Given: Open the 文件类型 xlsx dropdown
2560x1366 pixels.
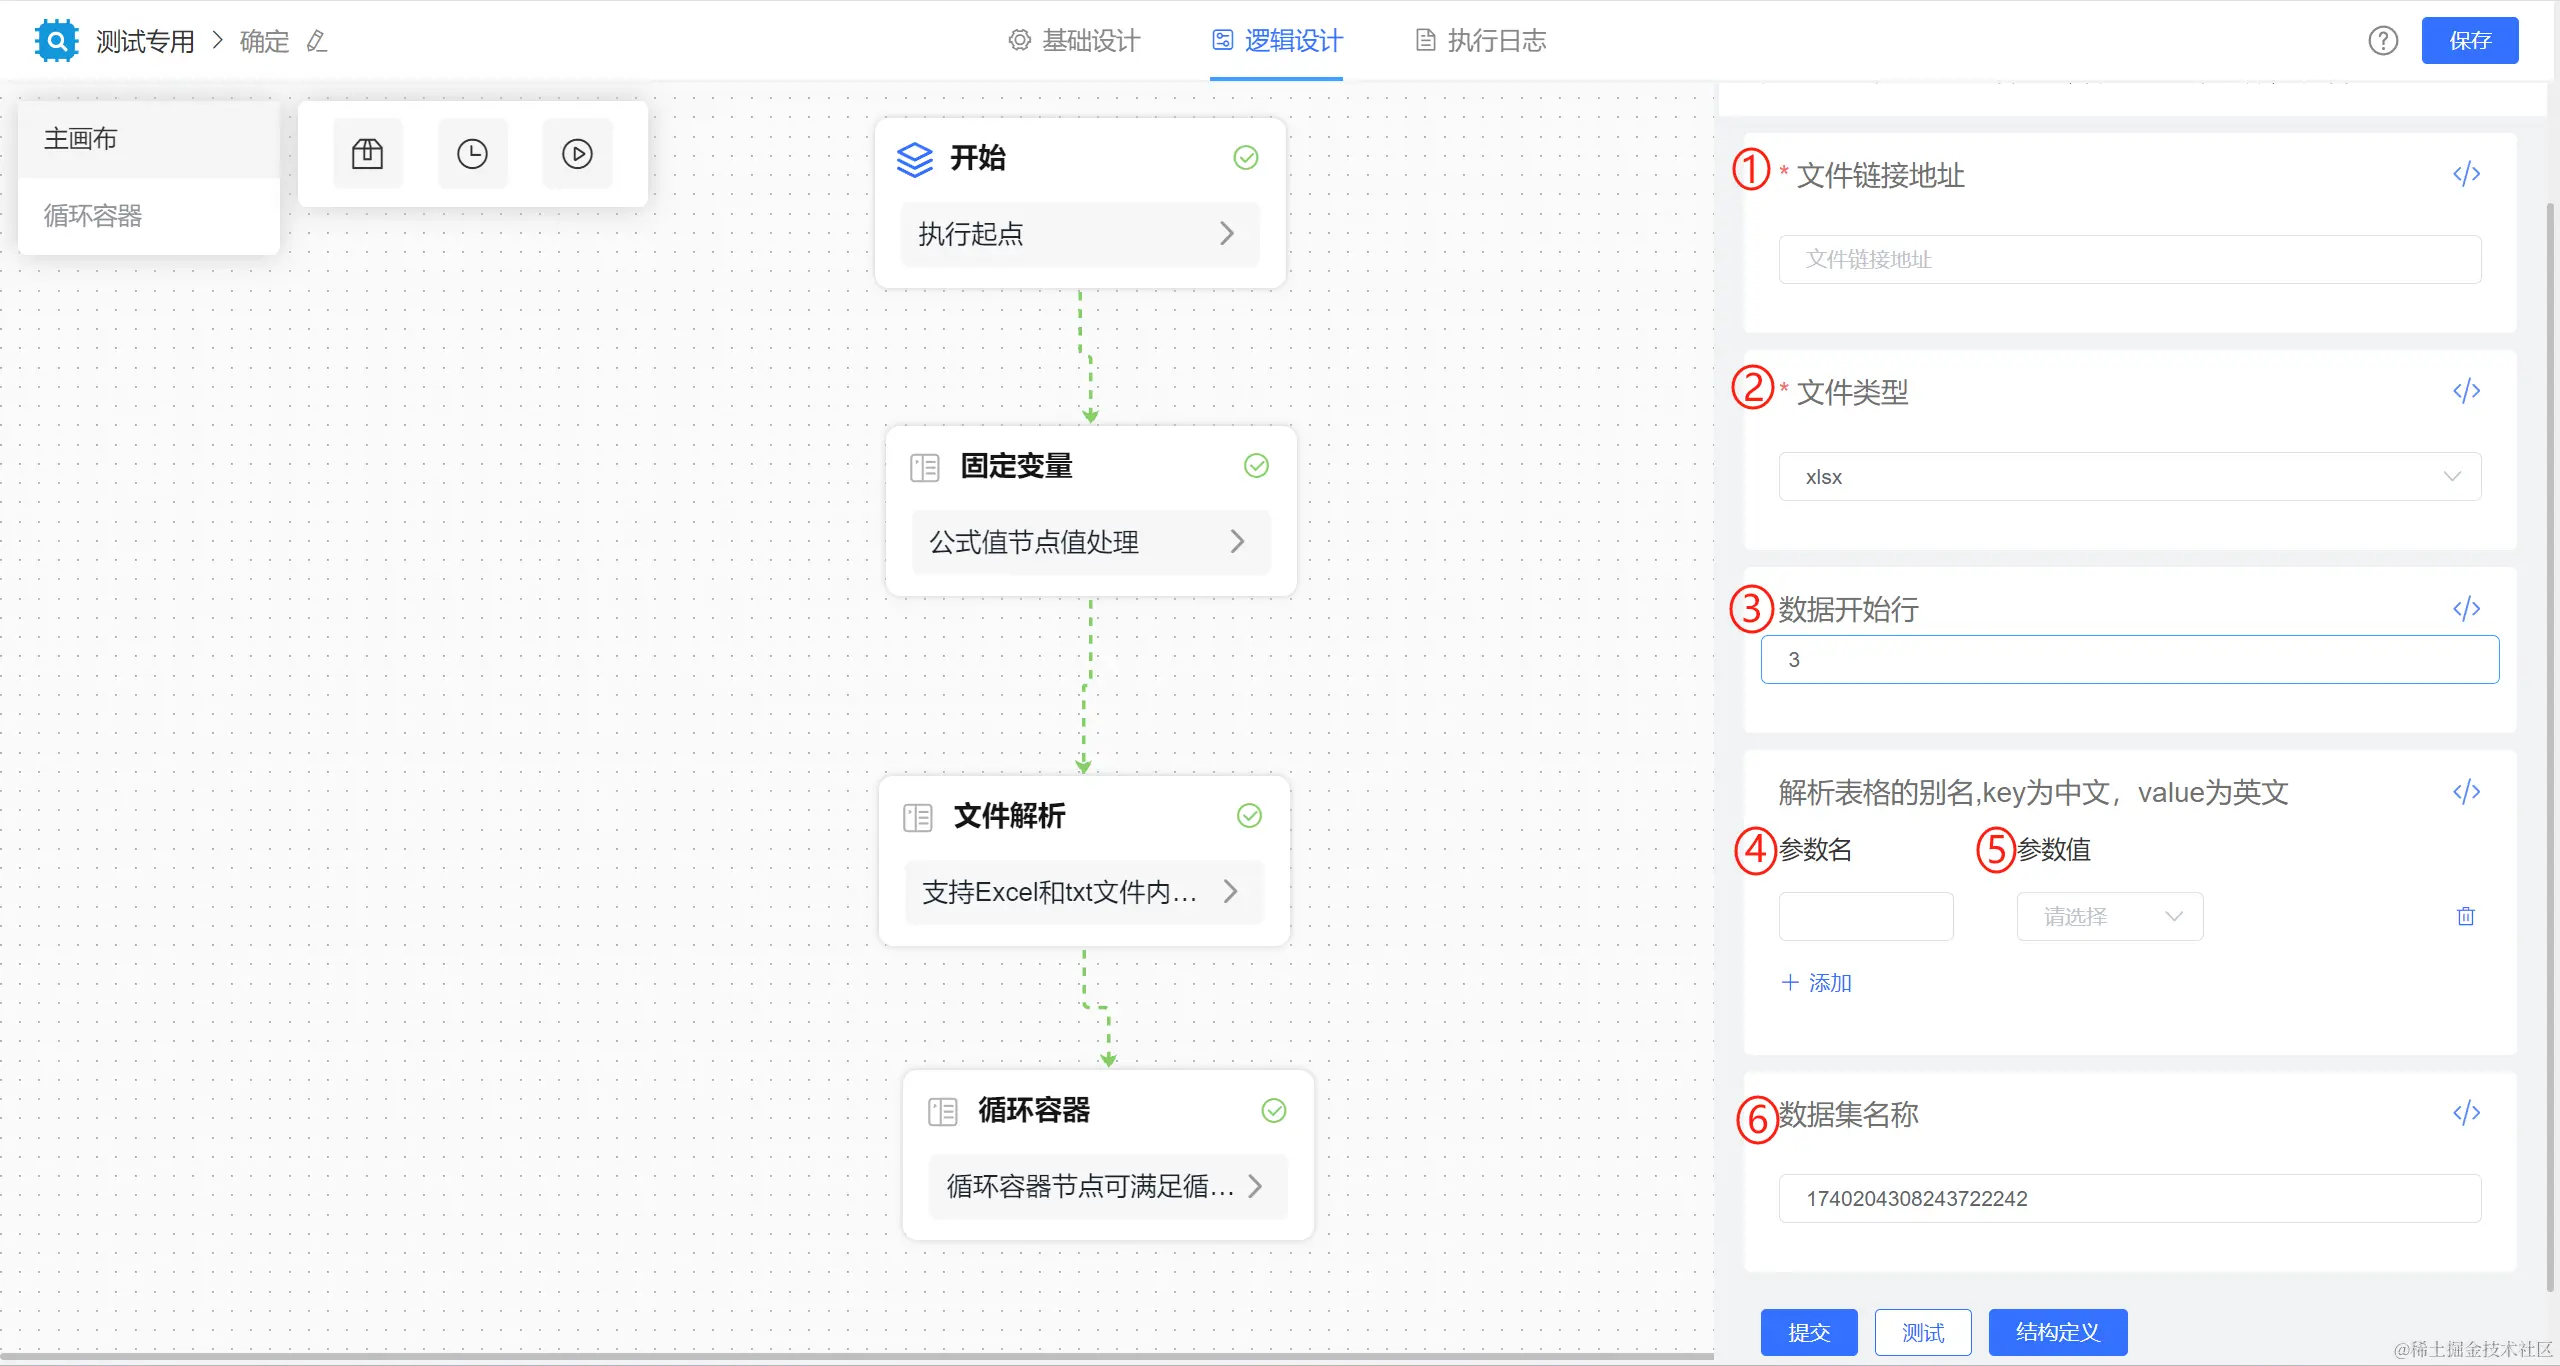Looking at the screenshot, I should (2129, 477).
